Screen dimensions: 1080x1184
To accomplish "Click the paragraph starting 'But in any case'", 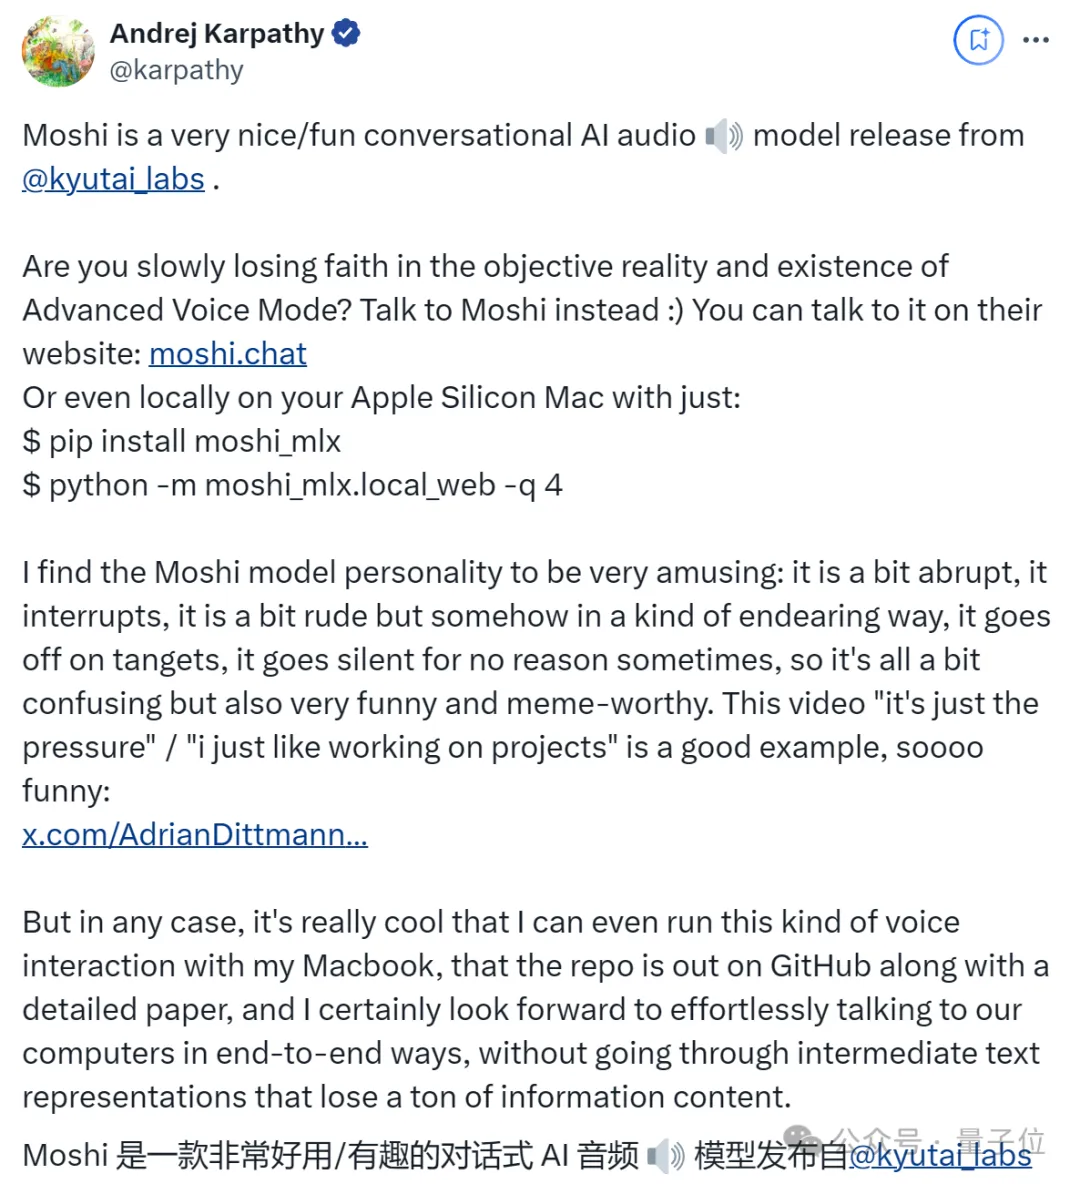I will (x=535, y=1009).
